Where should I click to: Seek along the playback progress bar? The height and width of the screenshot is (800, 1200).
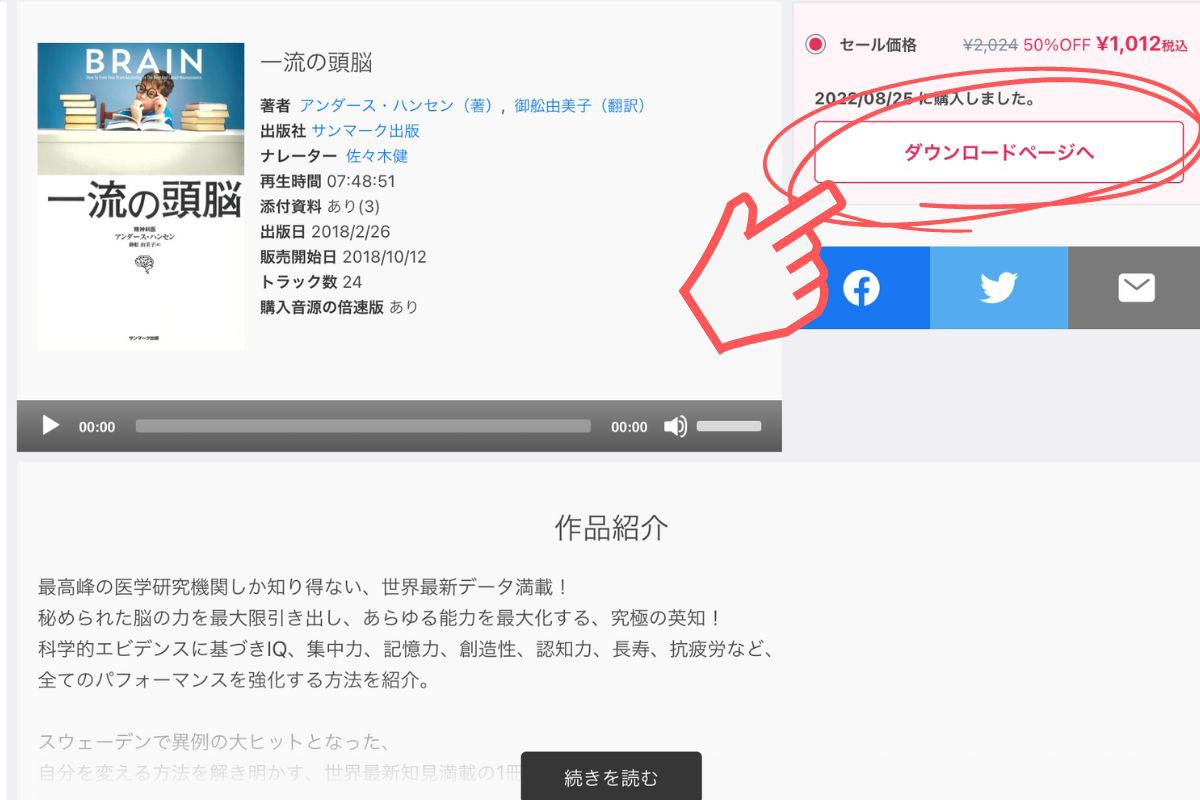pos(360,426)
